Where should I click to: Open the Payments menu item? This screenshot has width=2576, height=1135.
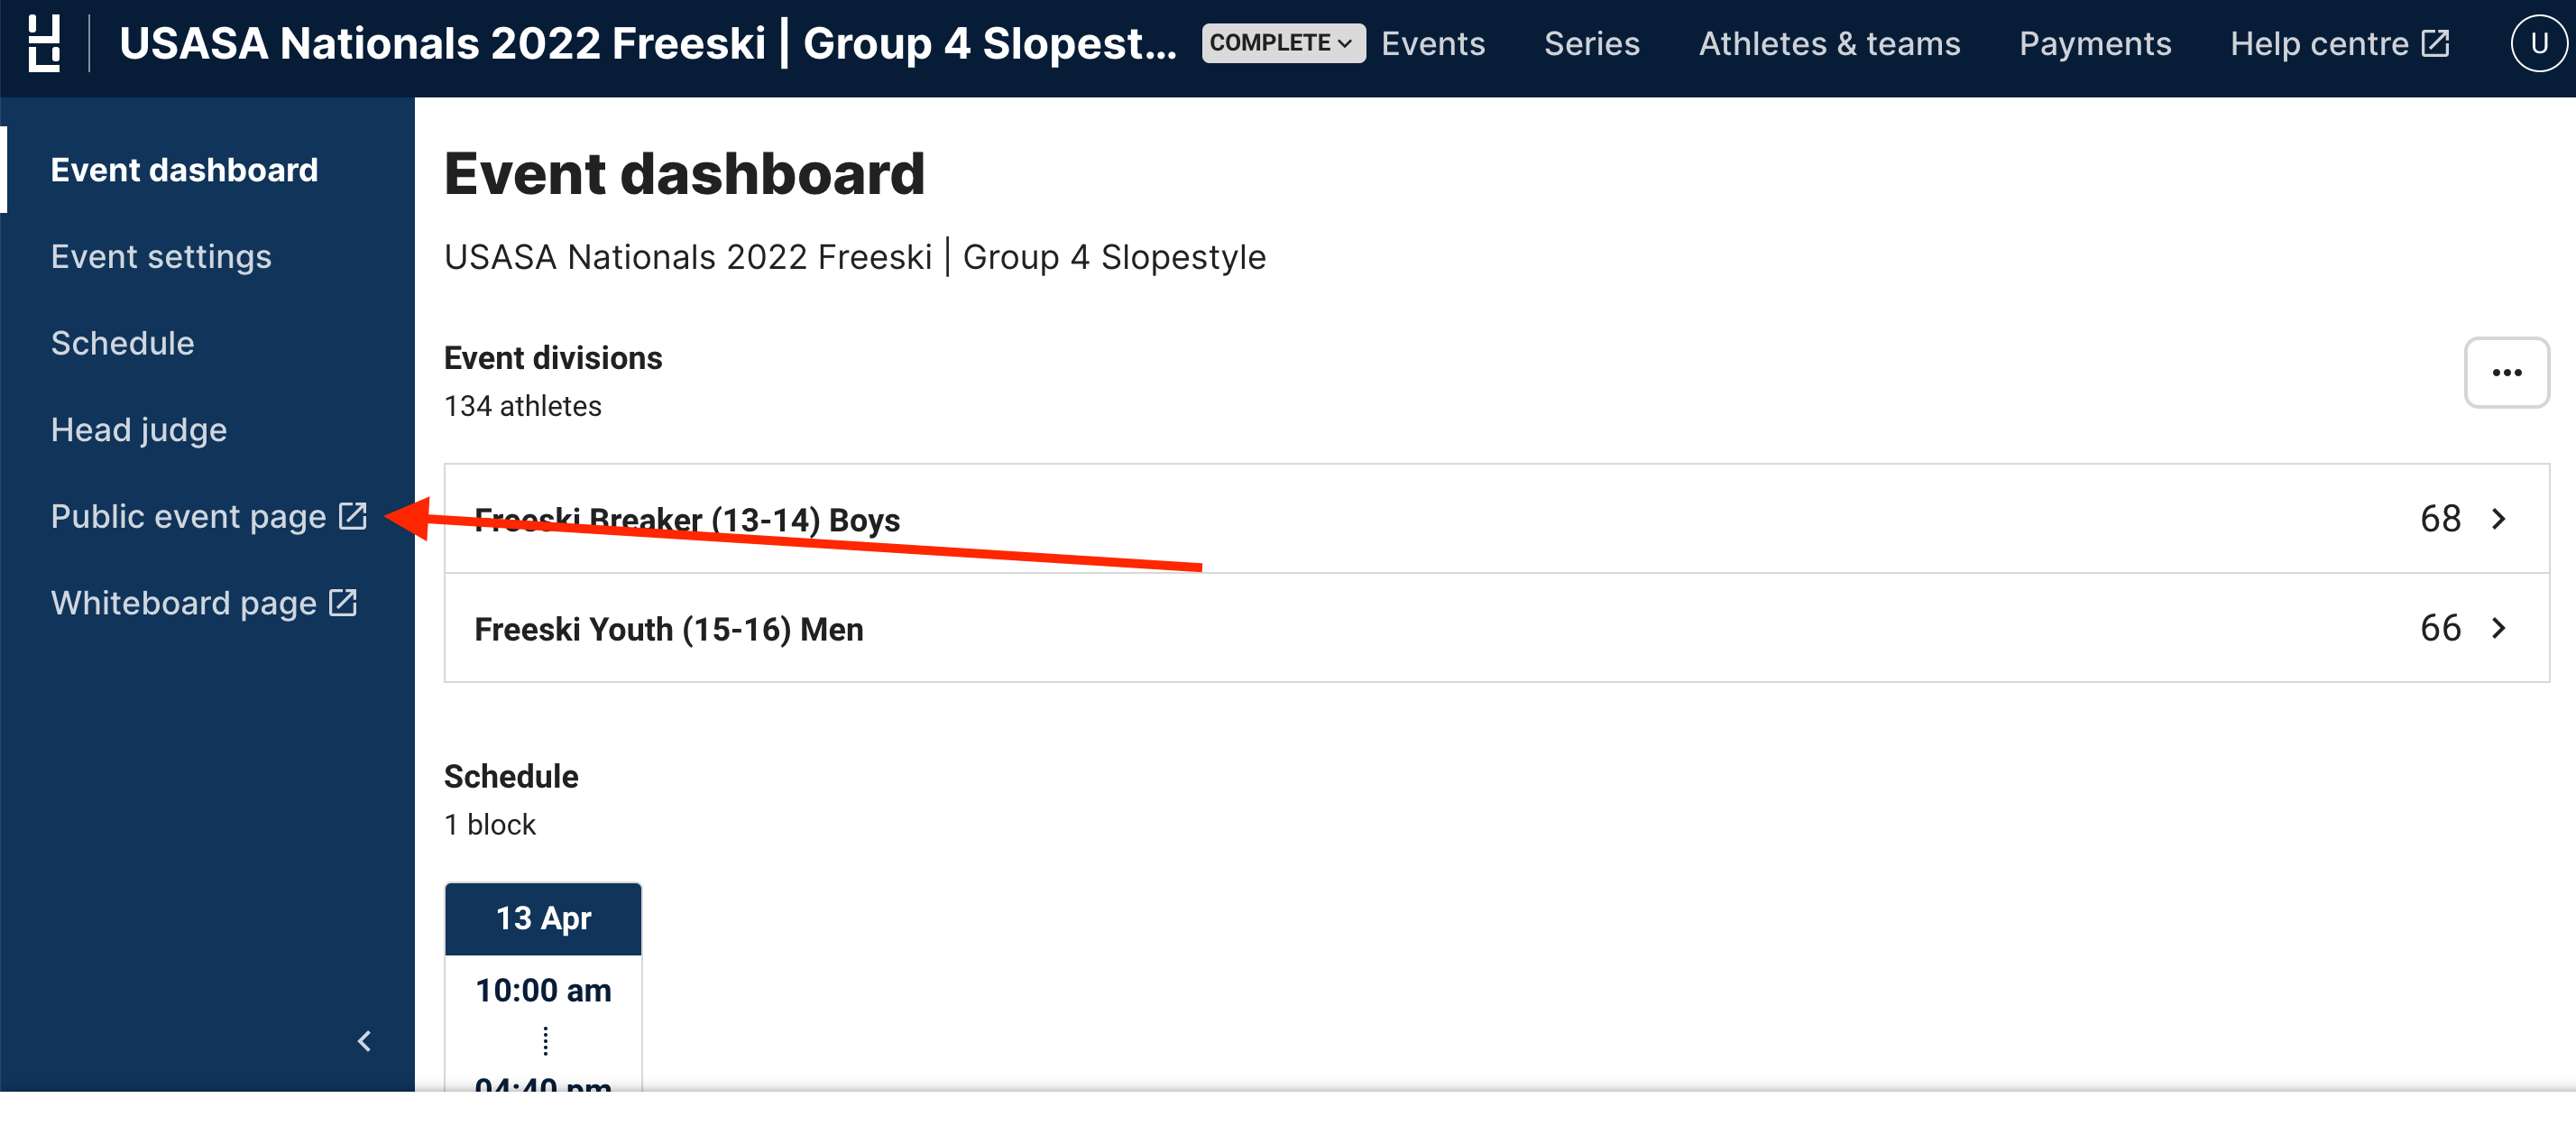click(x=2094, y=44)
